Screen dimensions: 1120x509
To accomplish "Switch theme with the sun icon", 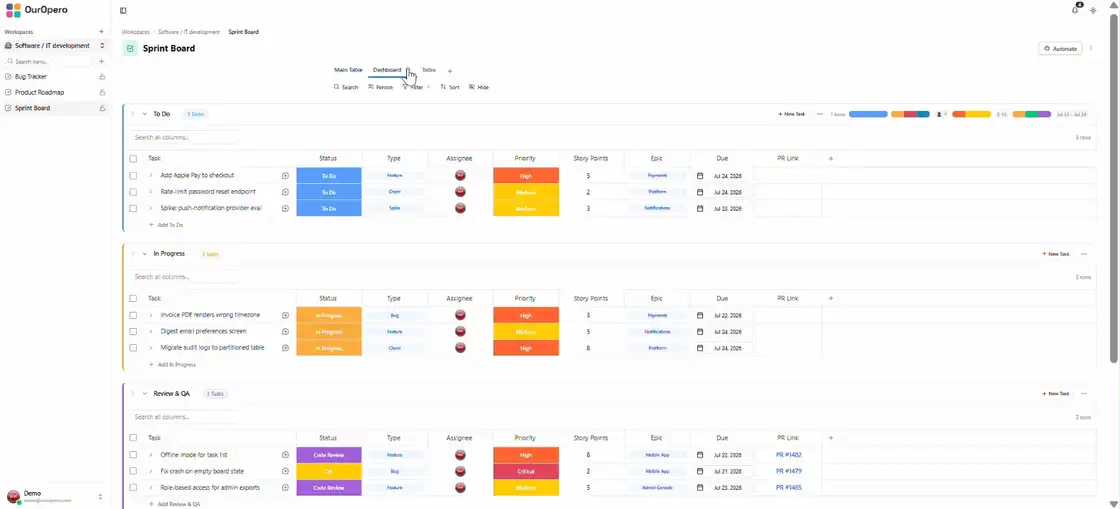I will pos(1093,11).
